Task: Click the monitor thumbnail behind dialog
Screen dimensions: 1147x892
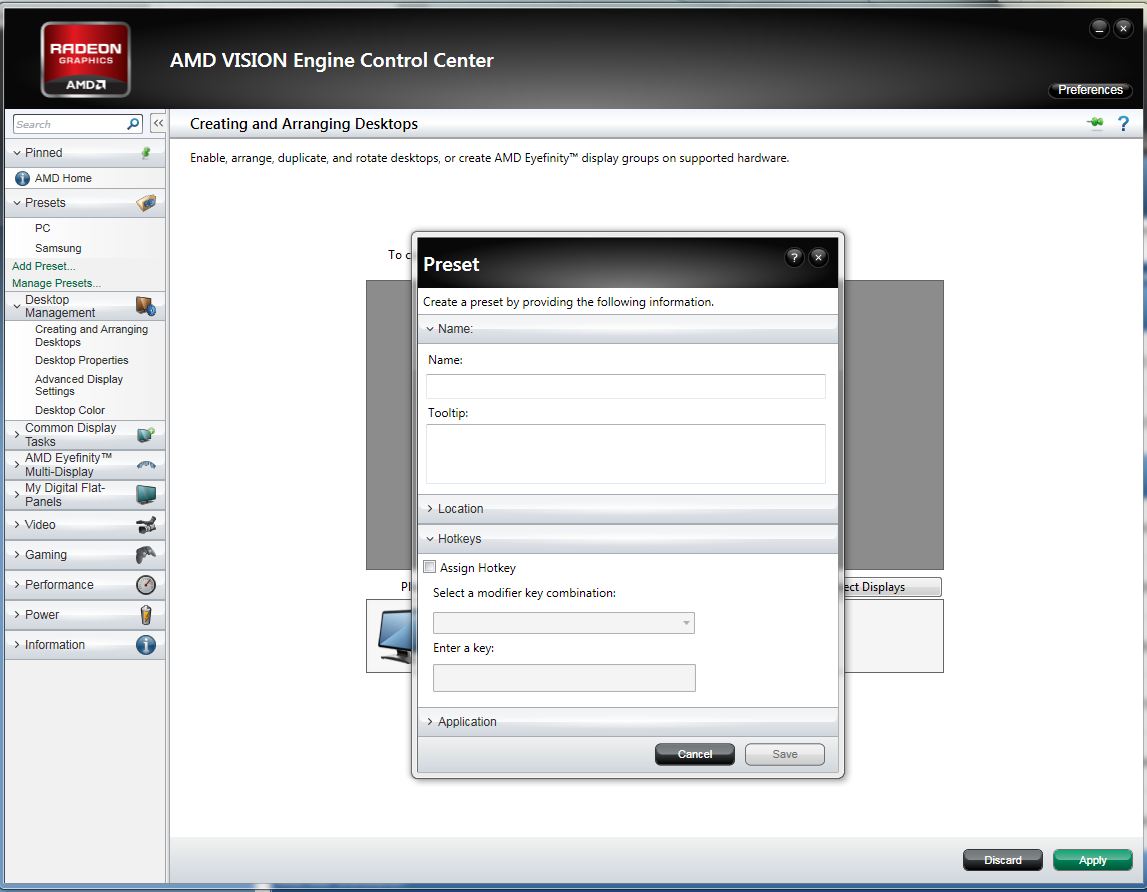Action: 396,636
